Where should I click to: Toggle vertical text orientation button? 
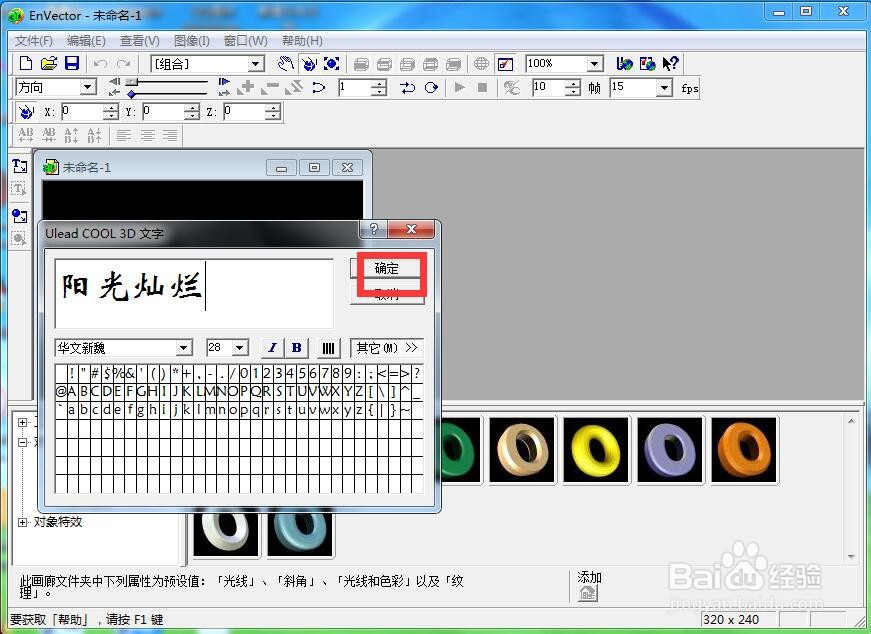click(x=328, y=348)
